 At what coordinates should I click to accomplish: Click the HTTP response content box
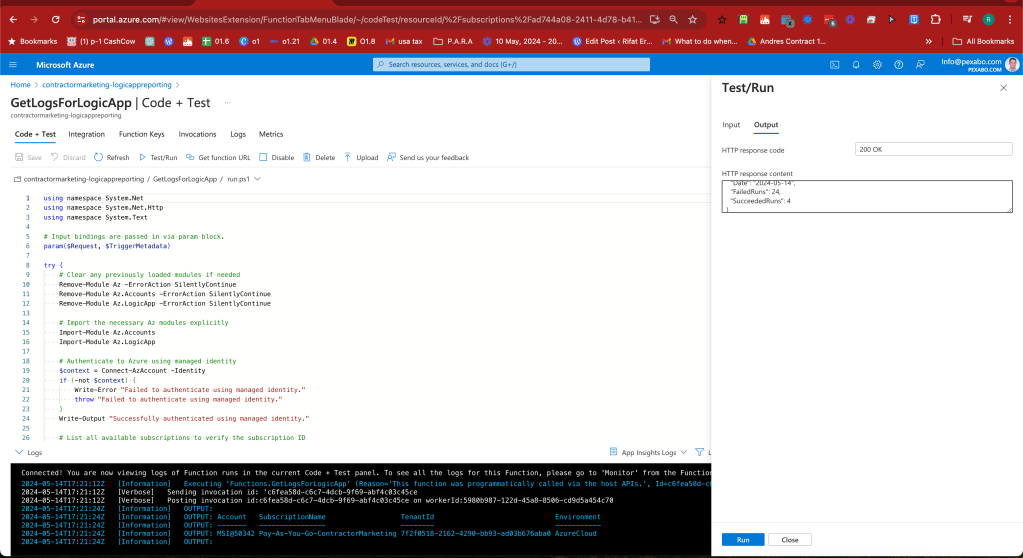click(x=867, y=196)
